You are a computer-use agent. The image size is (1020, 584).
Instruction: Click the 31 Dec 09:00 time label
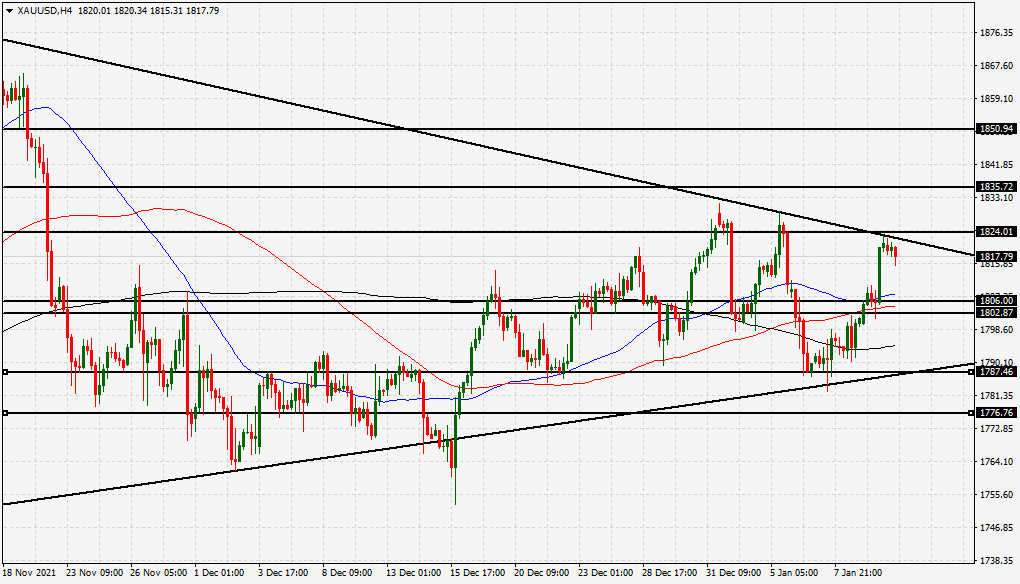tap(733, 573)
